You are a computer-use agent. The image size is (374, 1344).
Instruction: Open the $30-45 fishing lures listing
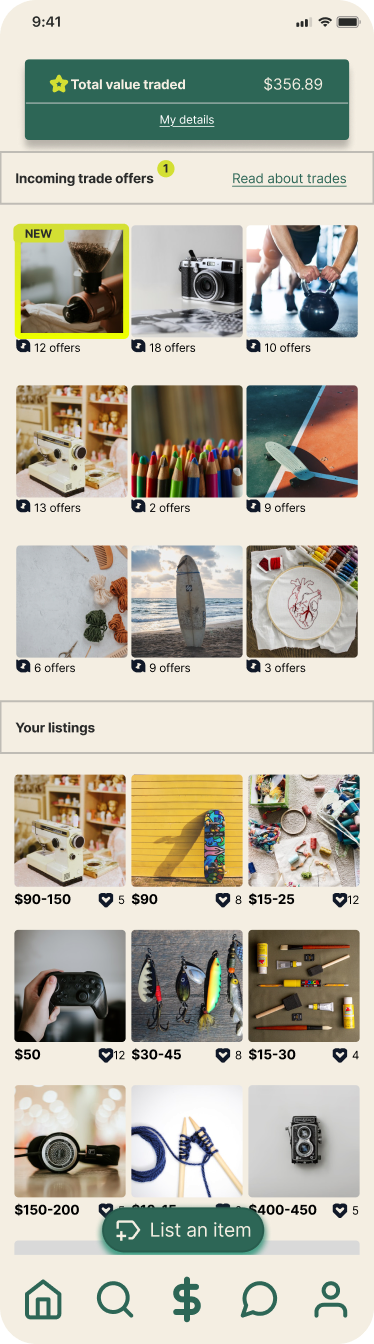tap(187, 986)
